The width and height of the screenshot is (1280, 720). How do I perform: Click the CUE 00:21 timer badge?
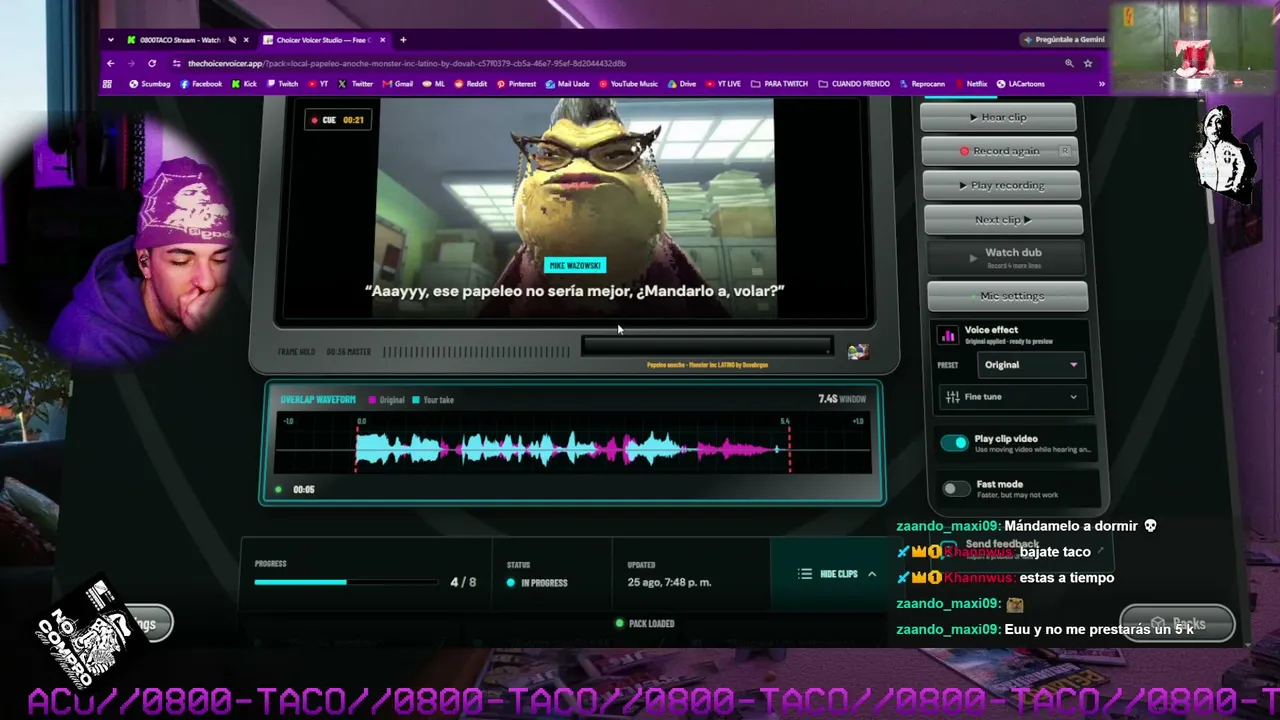click(x=338, y=120)
